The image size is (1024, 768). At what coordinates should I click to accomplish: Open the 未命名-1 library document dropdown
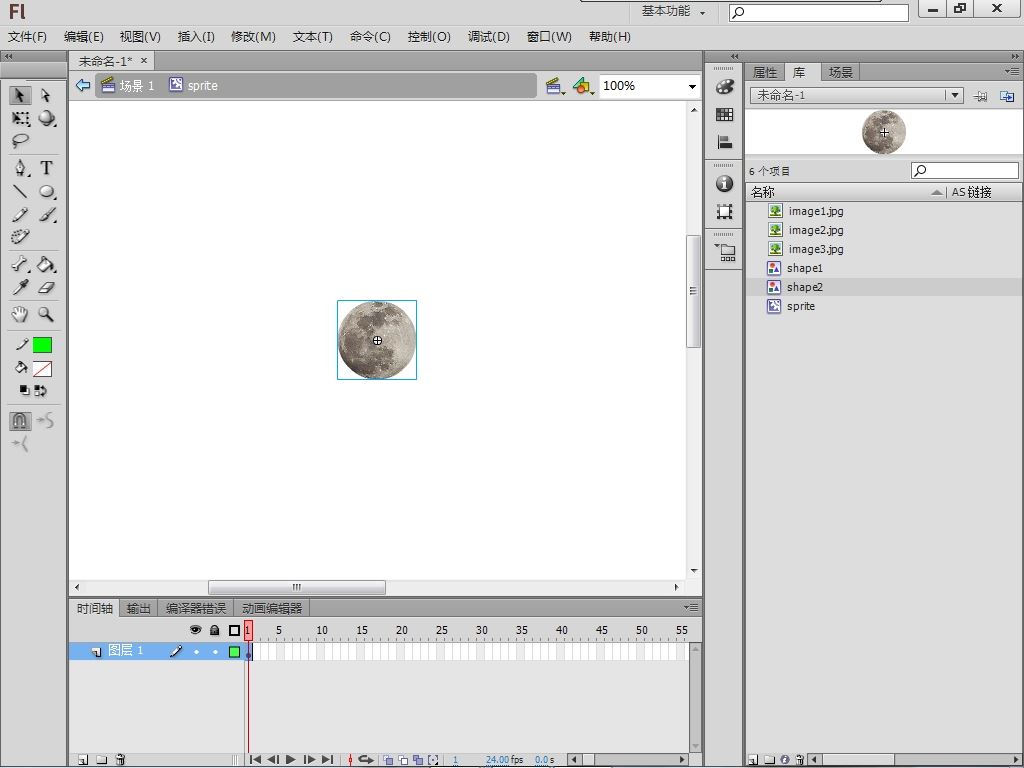pyautogui.click(x=955, y=95)
